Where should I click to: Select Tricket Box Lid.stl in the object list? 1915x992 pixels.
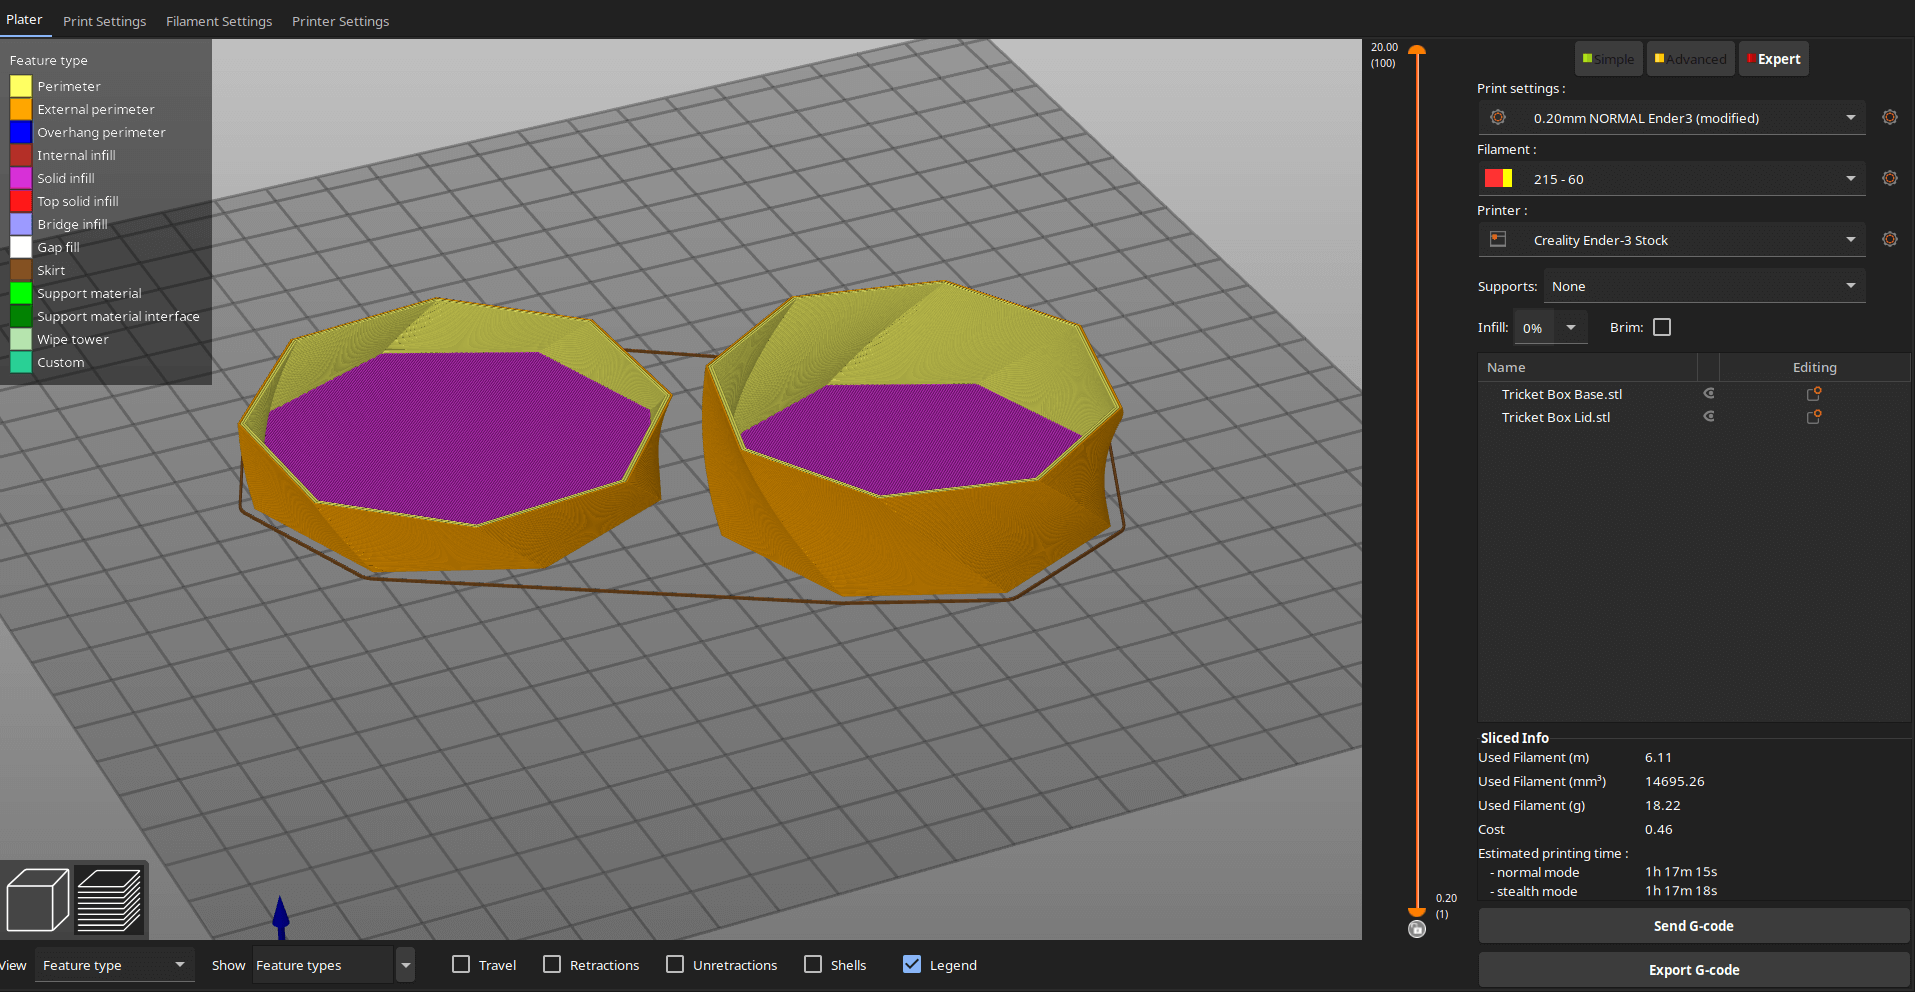pyautogui.click(x=1556, y=417)
